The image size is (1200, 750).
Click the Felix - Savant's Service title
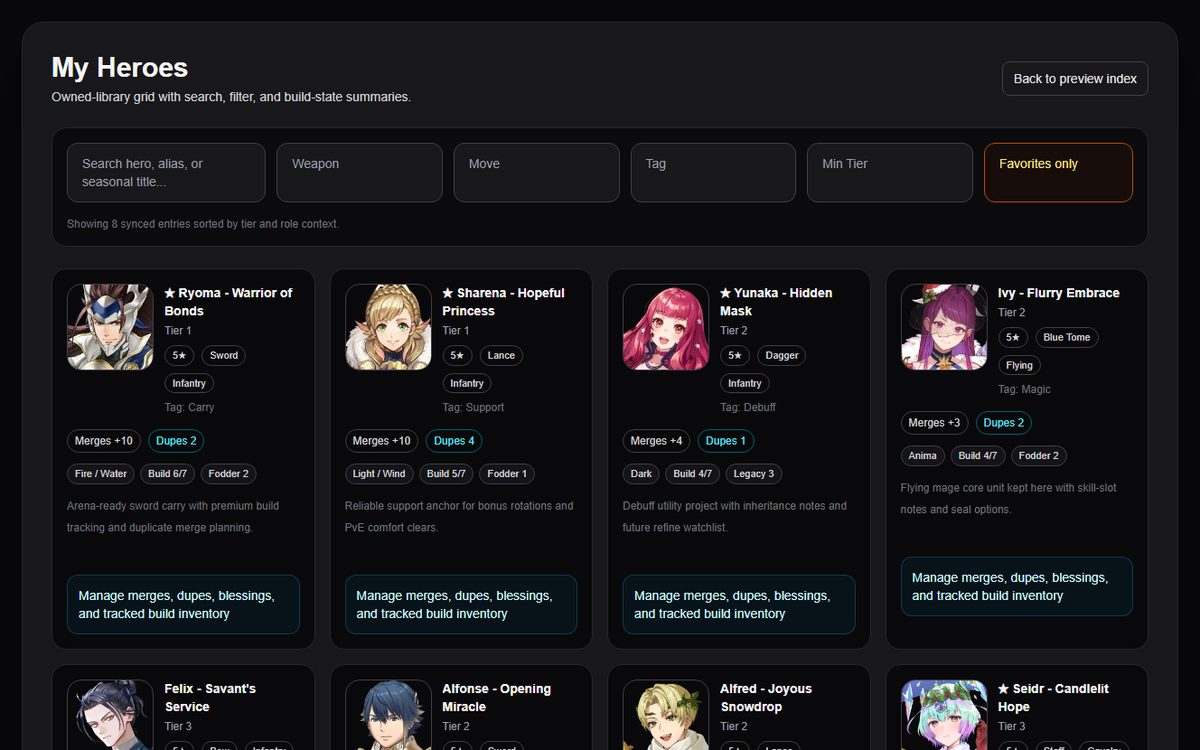point(210,698)
